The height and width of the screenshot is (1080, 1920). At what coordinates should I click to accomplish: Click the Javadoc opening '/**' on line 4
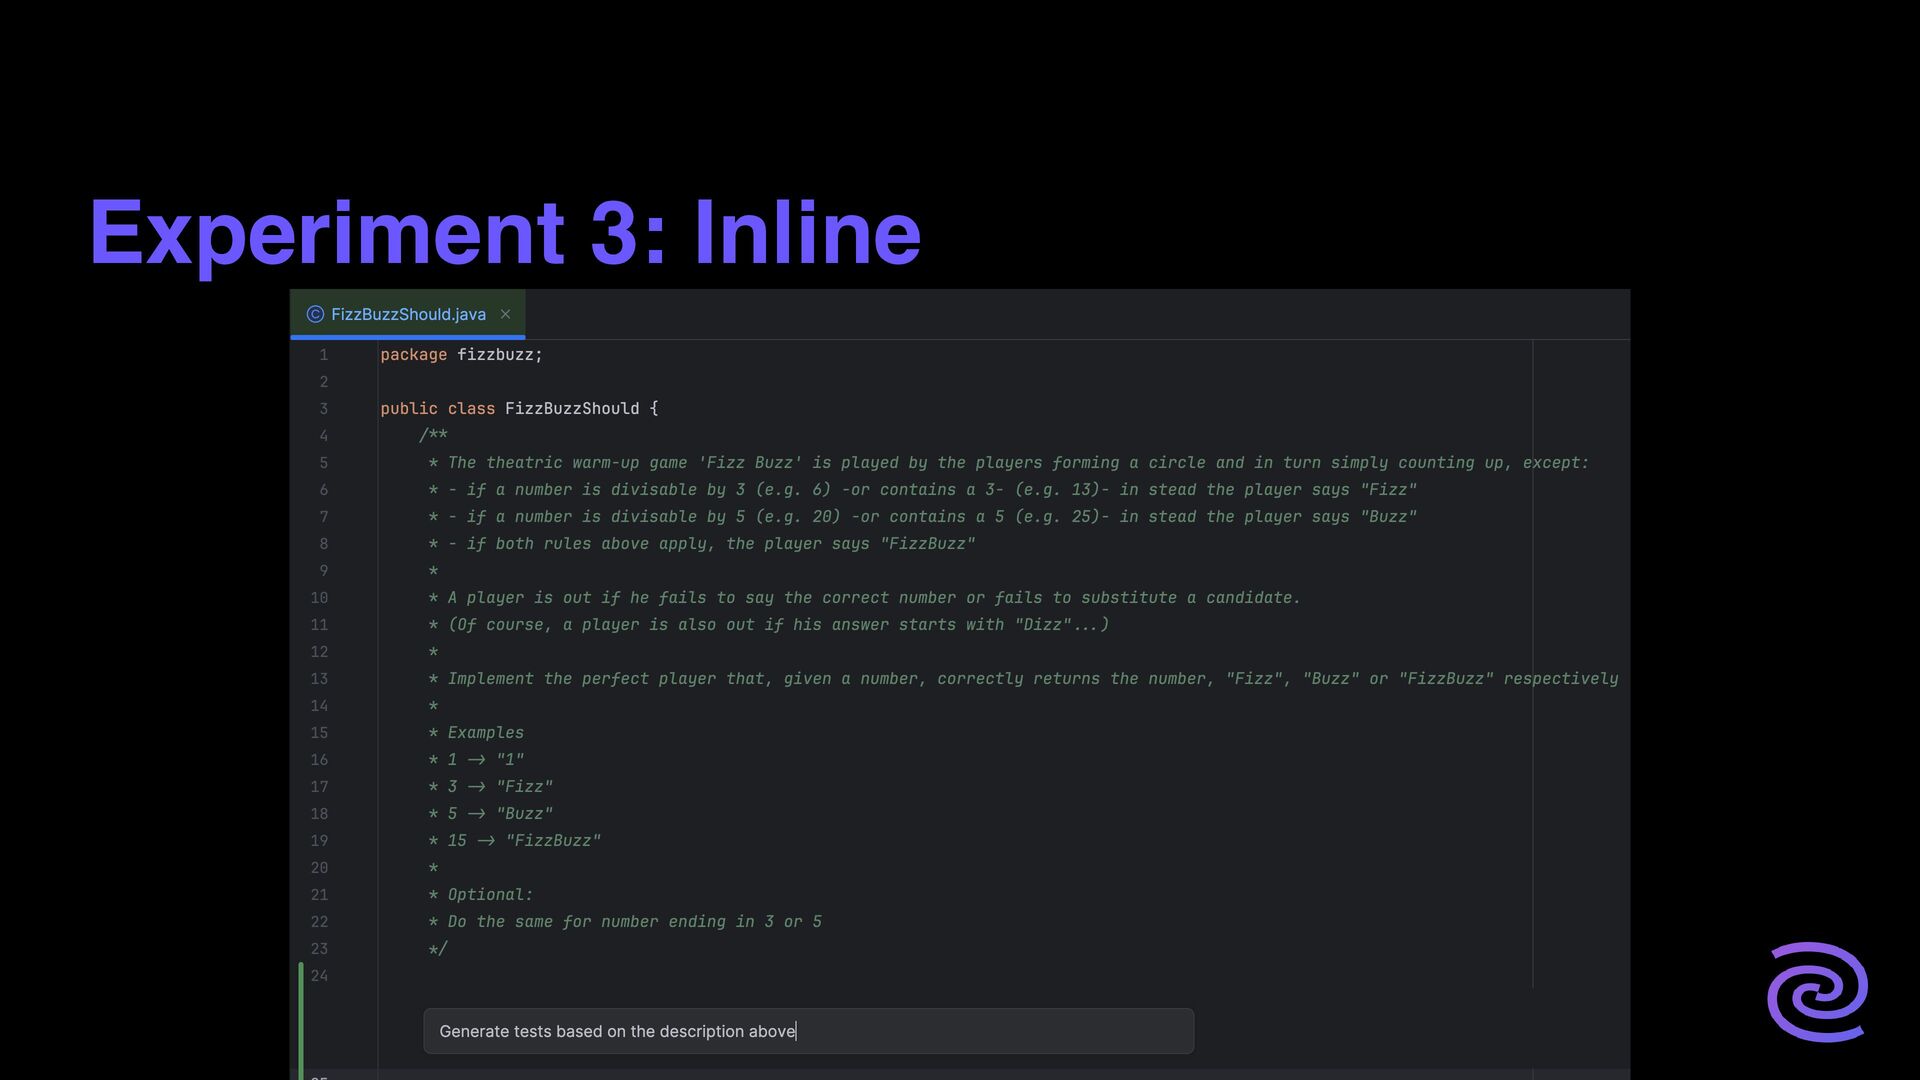(433, 436)
